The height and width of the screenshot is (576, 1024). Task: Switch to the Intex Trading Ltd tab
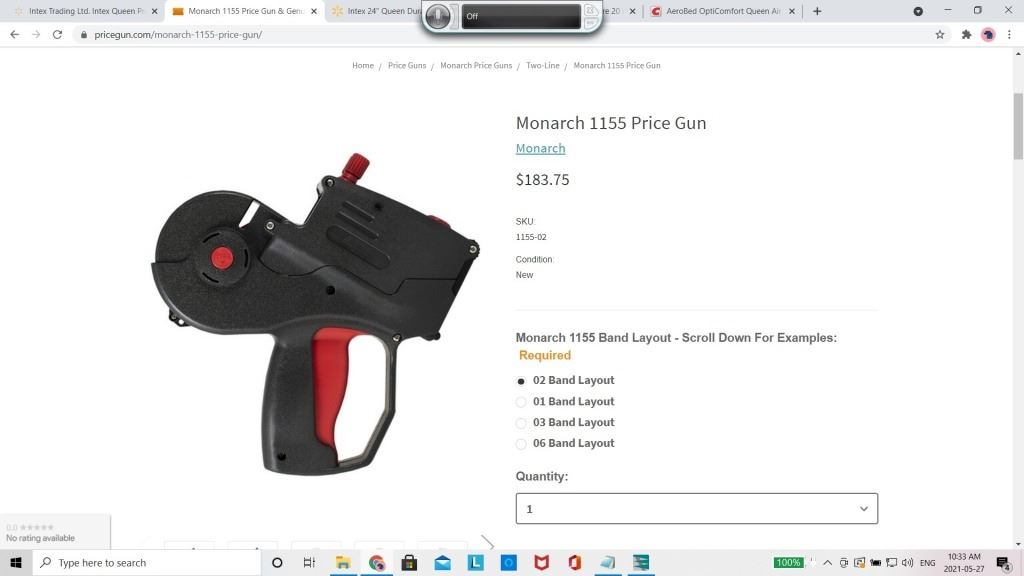tap(86, 11)
